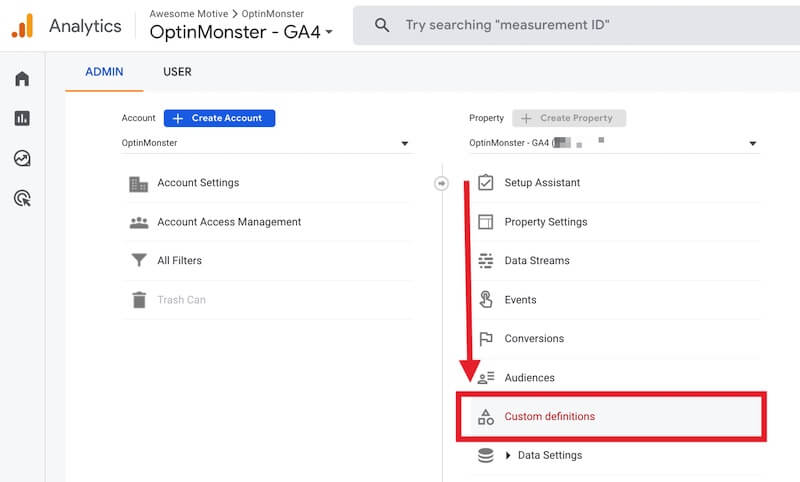Click the Events touch icon

coord(486,299)
